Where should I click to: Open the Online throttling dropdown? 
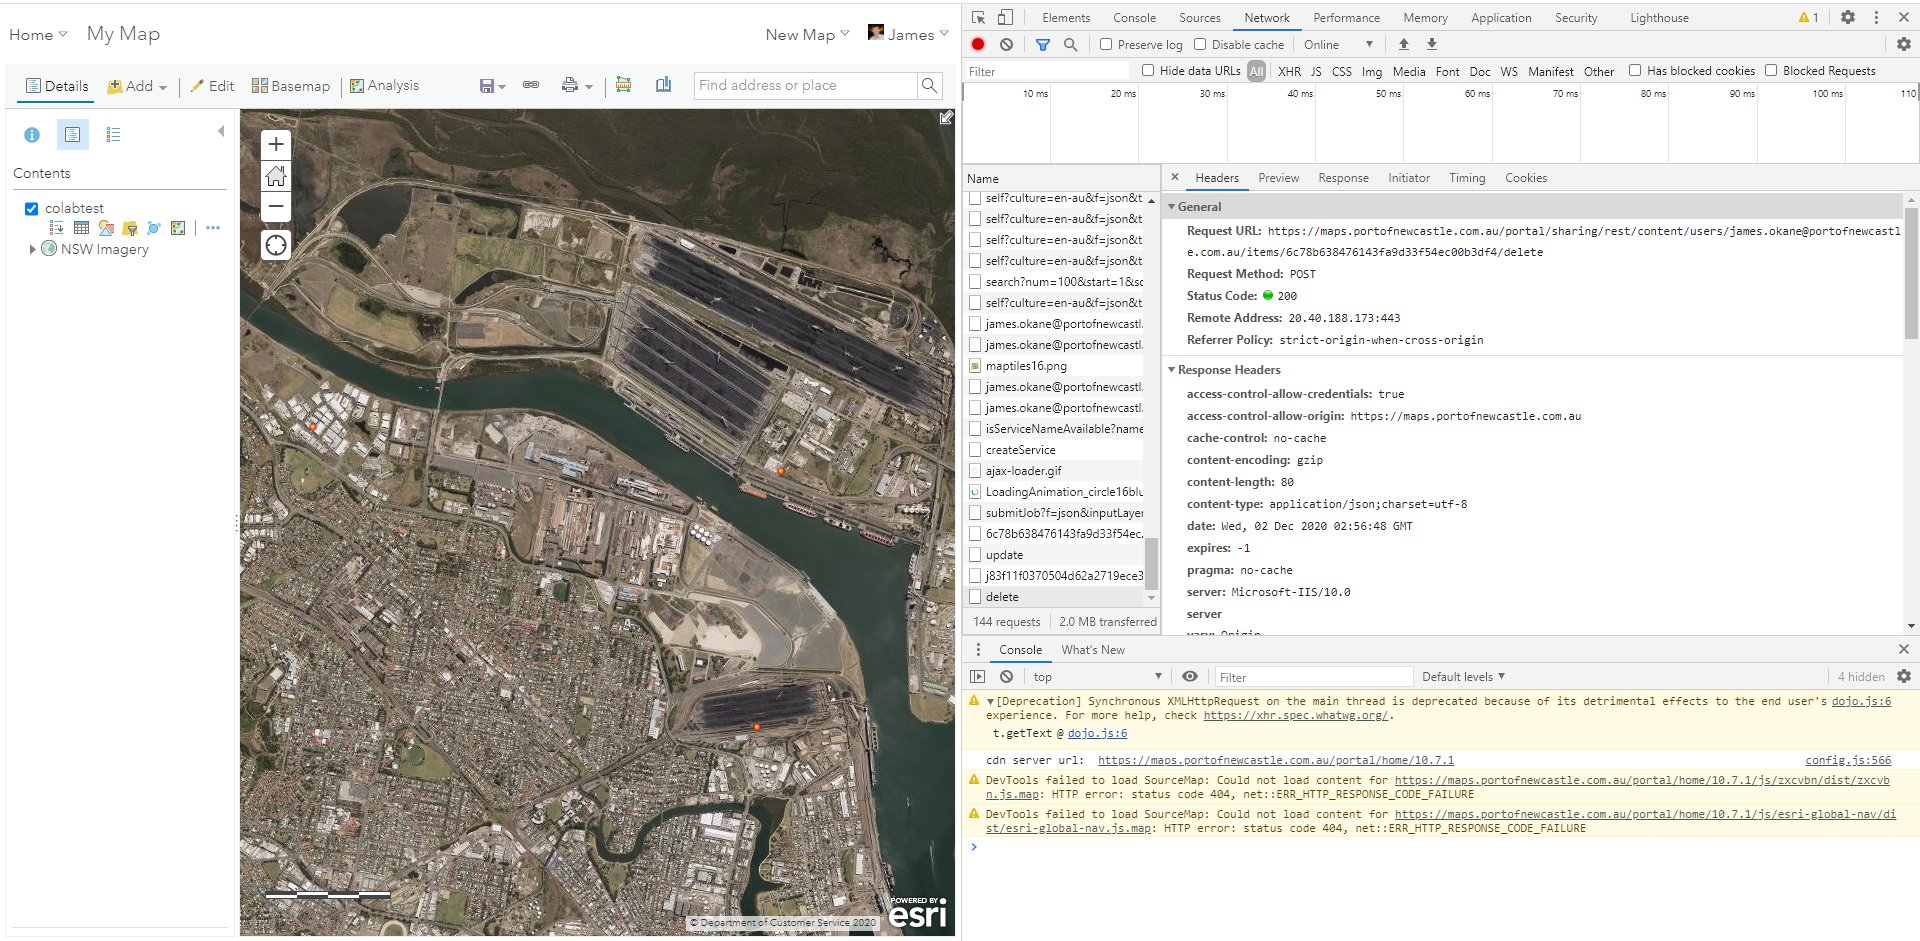coord(1338,45)
